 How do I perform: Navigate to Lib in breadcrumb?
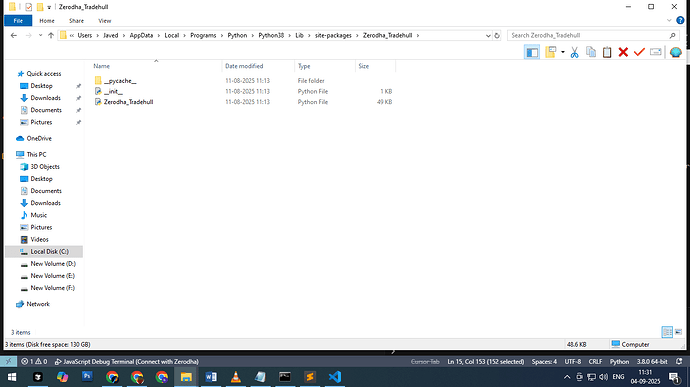299,35
